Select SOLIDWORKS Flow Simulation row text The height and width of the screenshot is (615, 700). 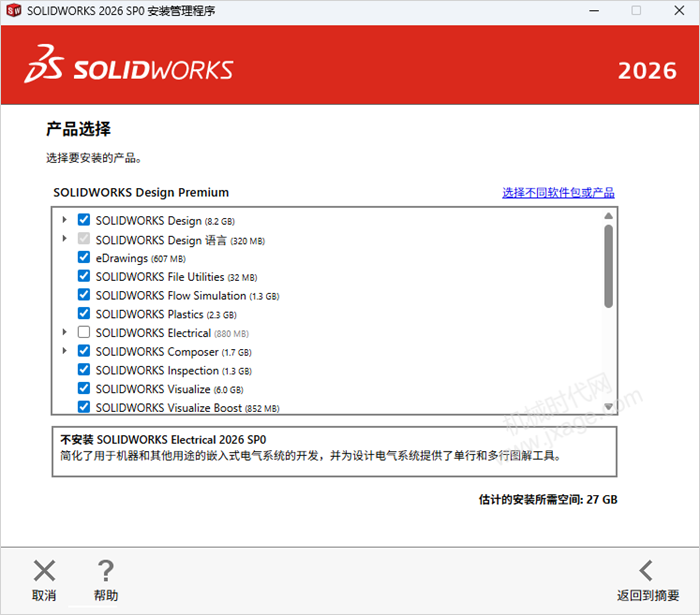[188, 296]
